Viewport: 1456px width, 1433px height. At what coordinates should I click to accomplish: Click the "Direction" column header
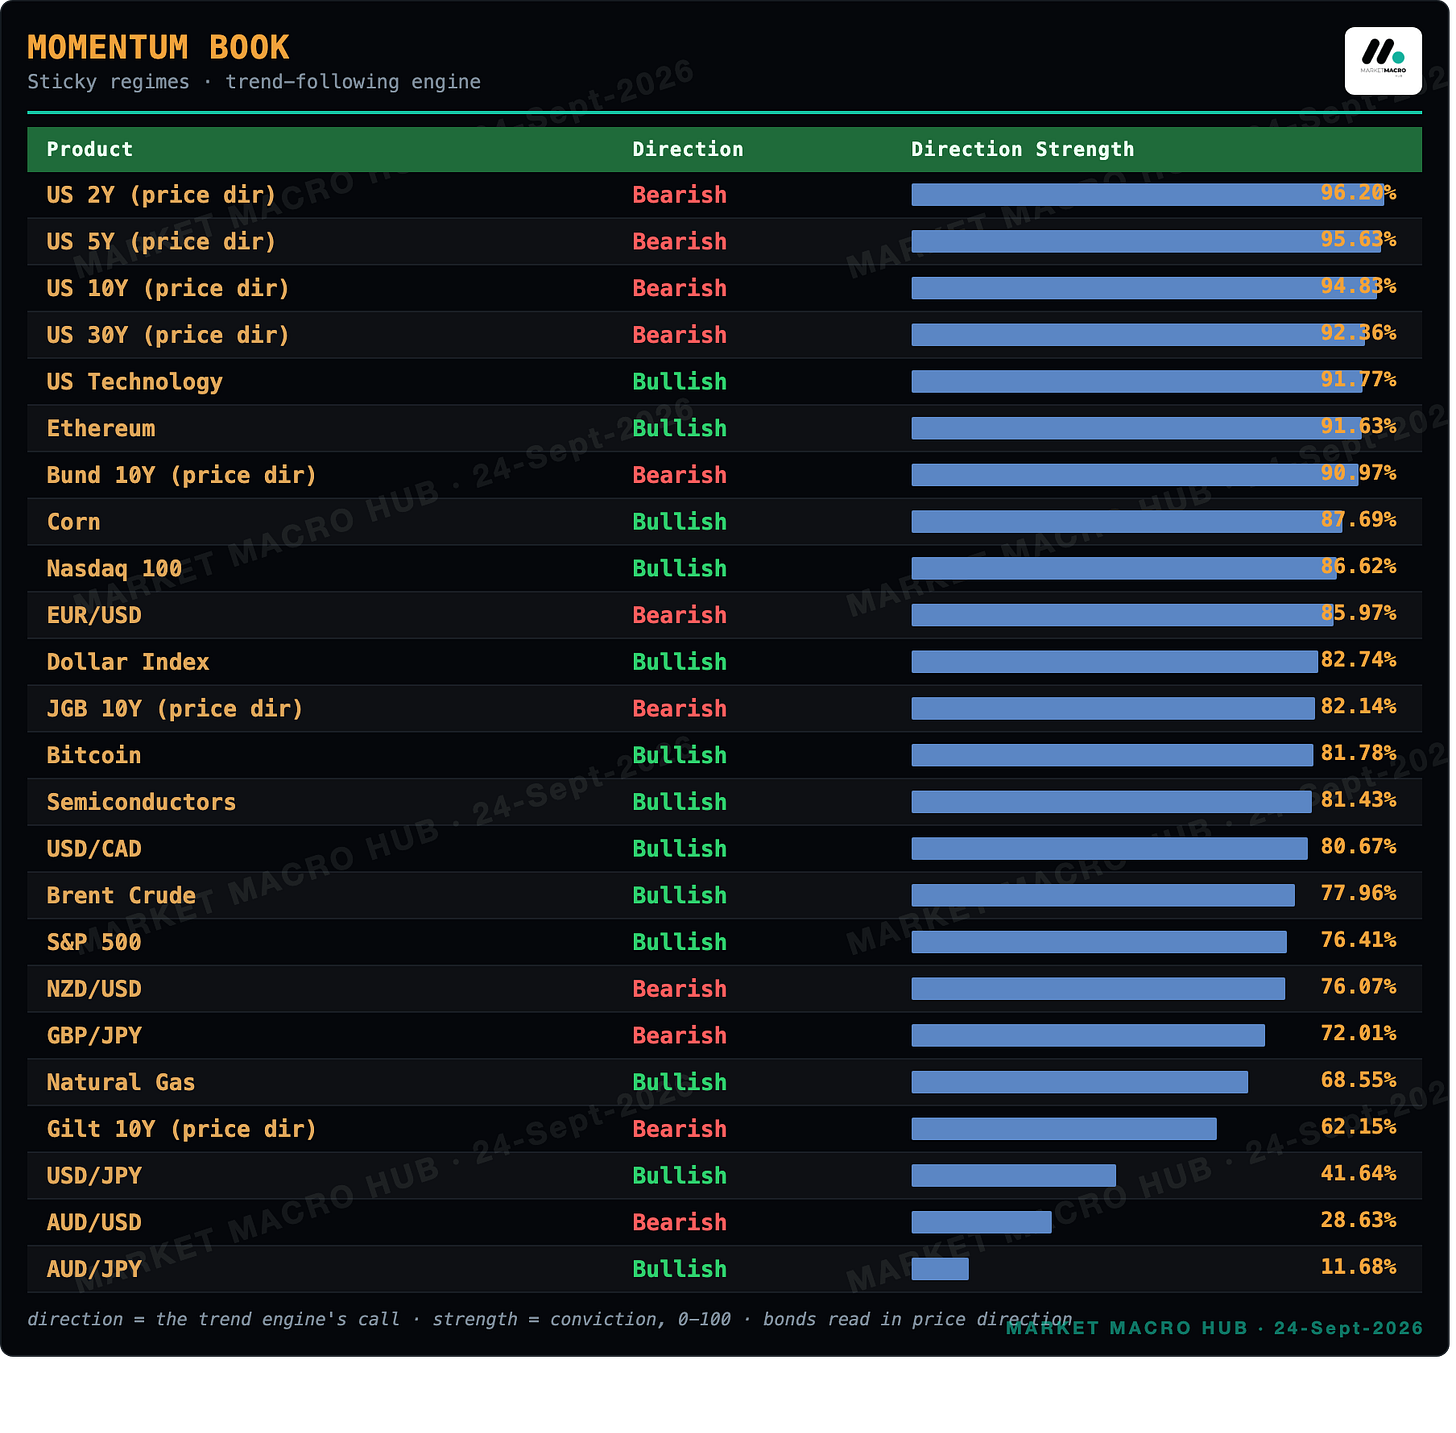click(x=688, y=149)
